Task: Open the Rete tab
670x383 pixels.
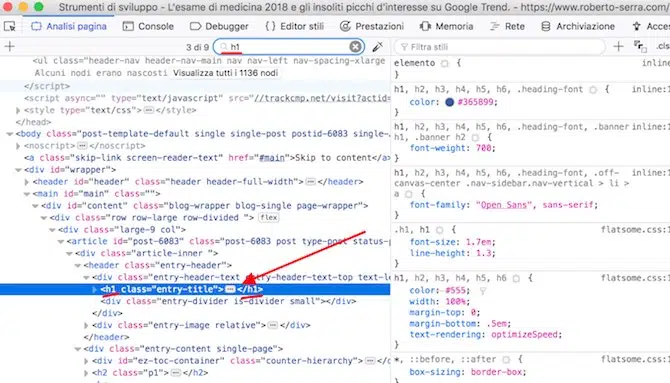Action: (x=507, y=27)
